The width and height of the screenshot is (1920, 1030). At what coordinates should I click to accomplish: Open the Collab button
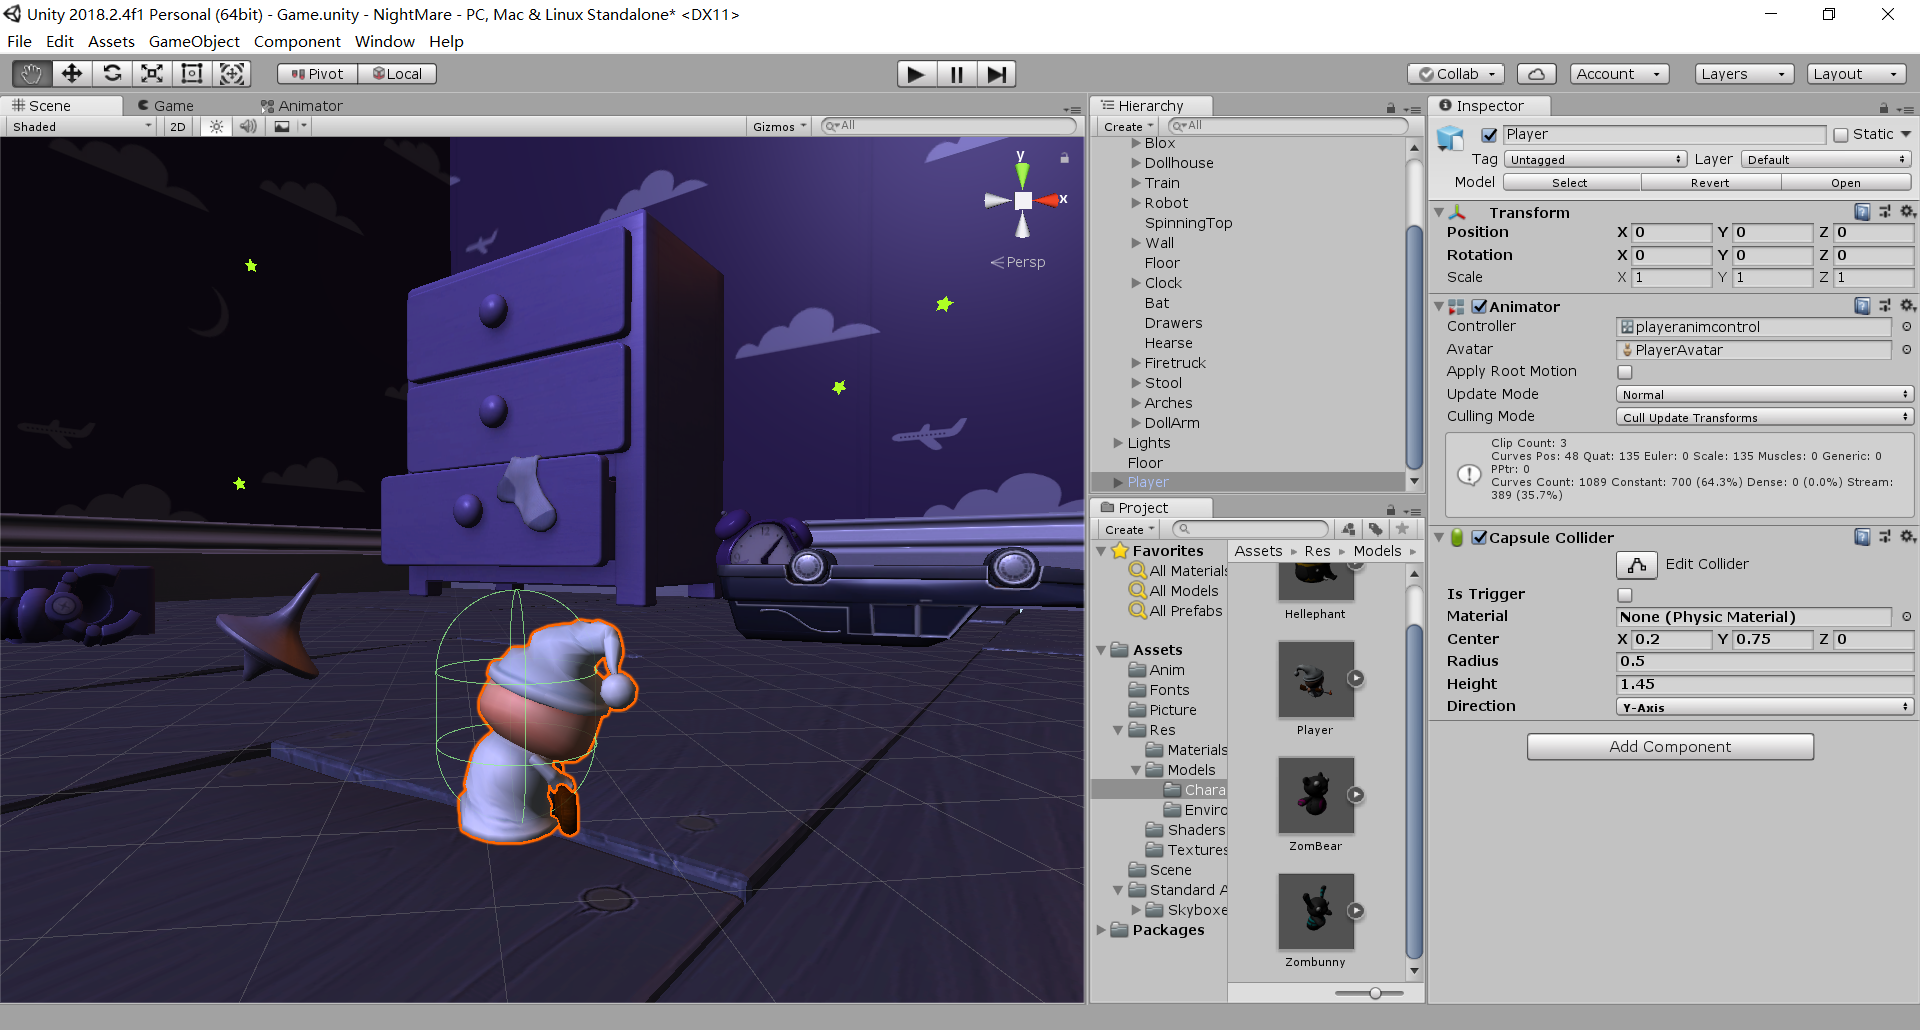point(1455,74)
